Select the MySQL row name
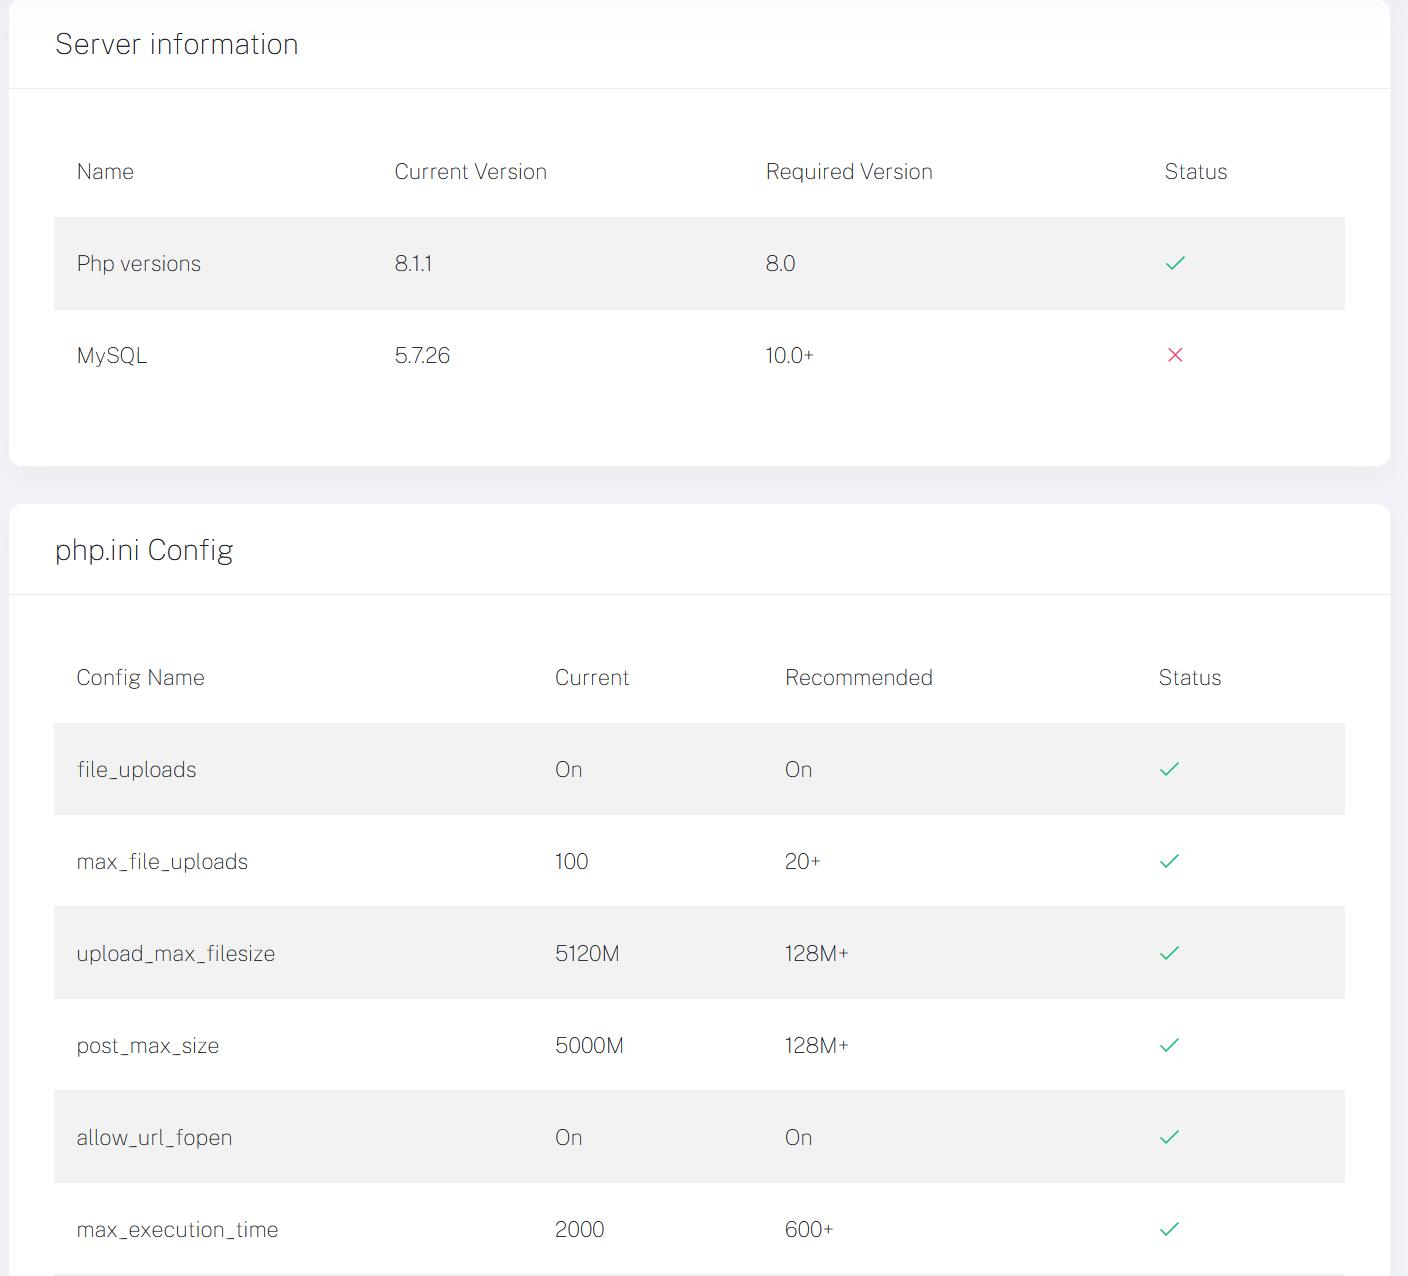Image resolution: width=1408 pixels, height=1276 pixels. pos(112,356)
